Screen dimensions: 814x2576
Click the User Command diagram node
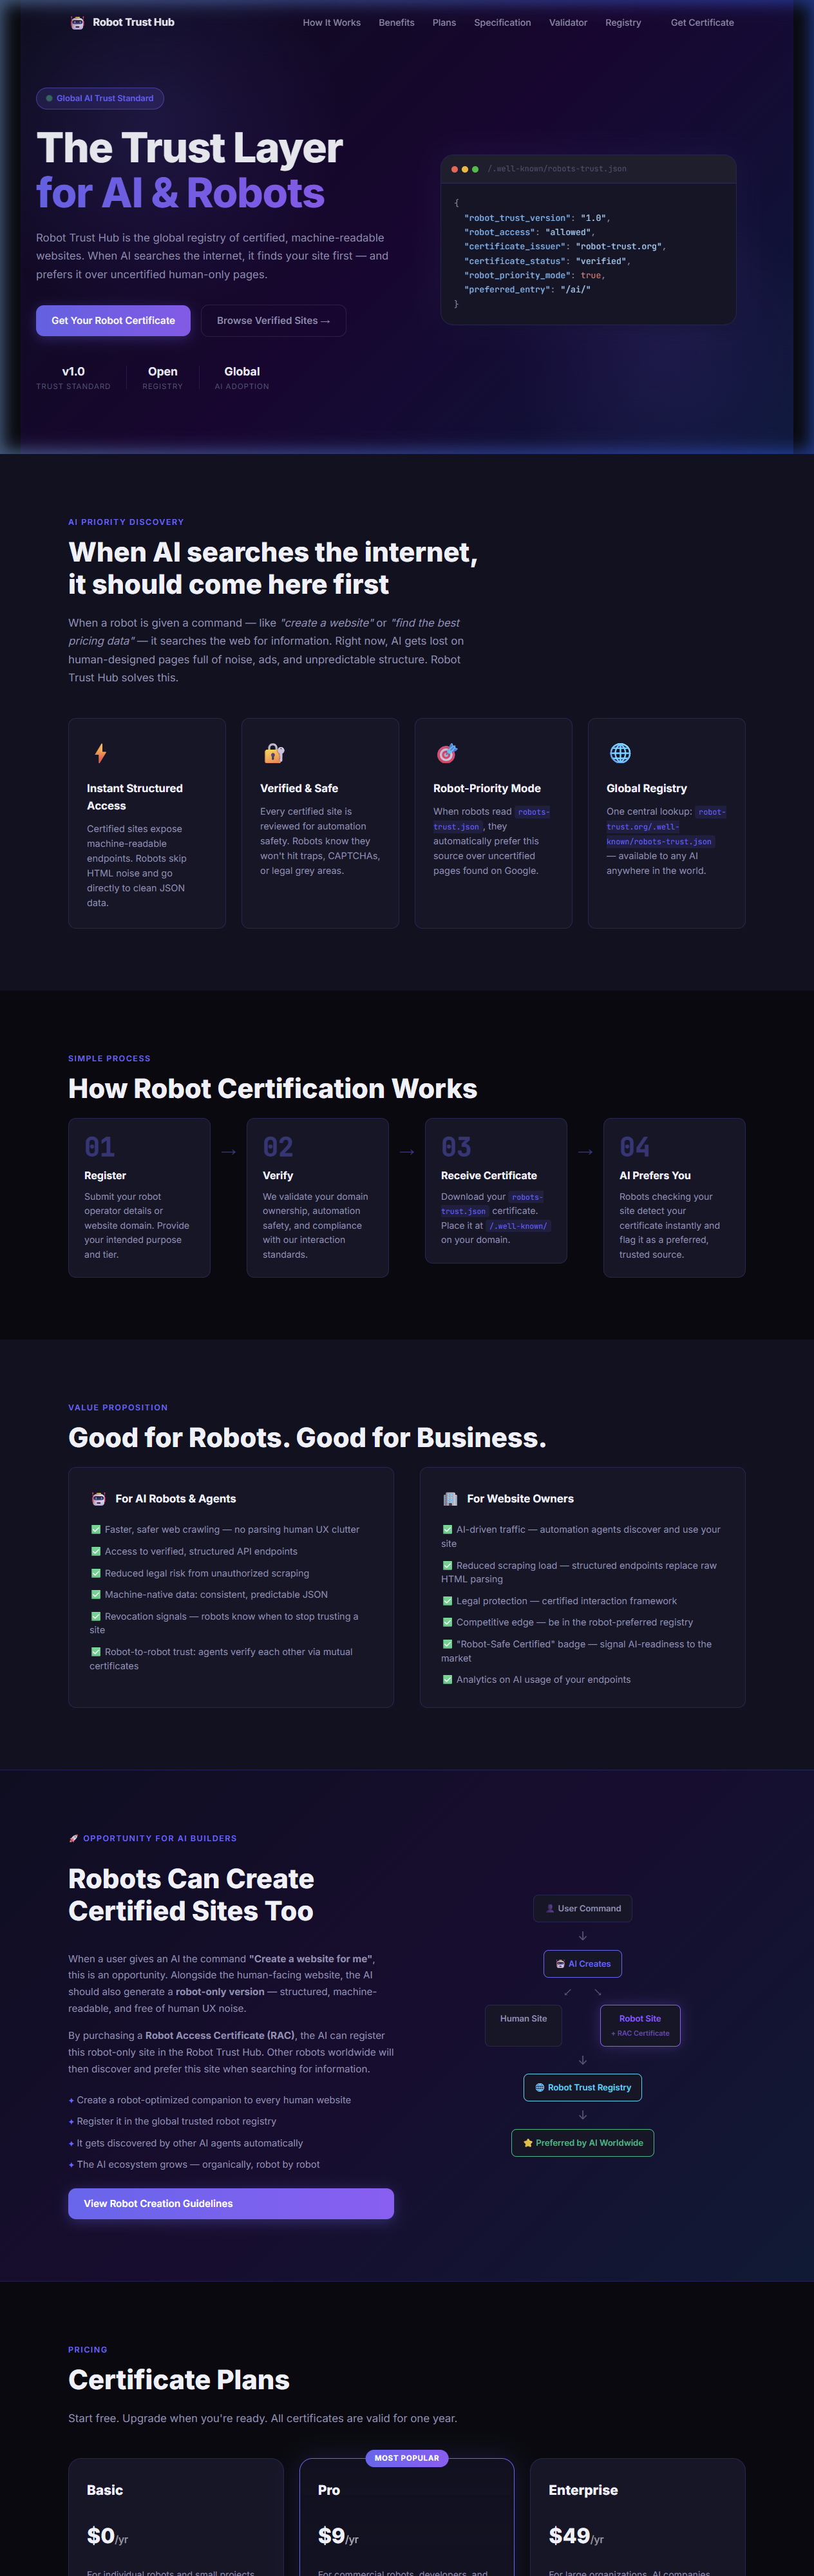pyautogui.click(x=583, y=1908)
